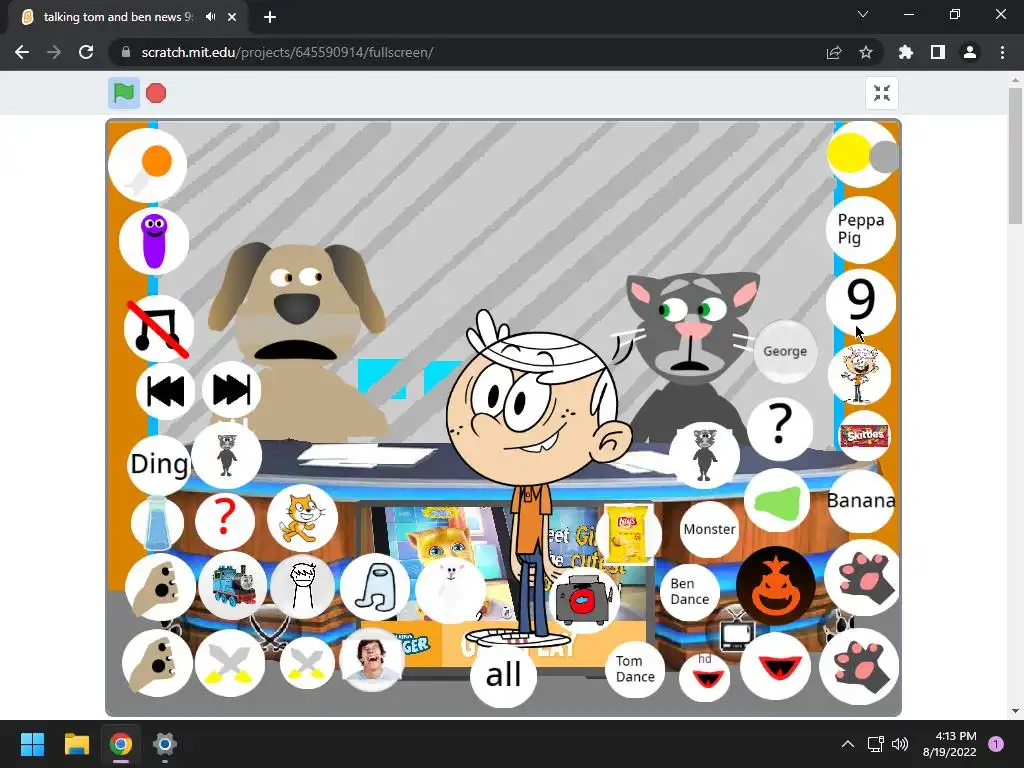Click the green flag to start project
Viewport: 1024px width, 768px height.
[123, 93]
